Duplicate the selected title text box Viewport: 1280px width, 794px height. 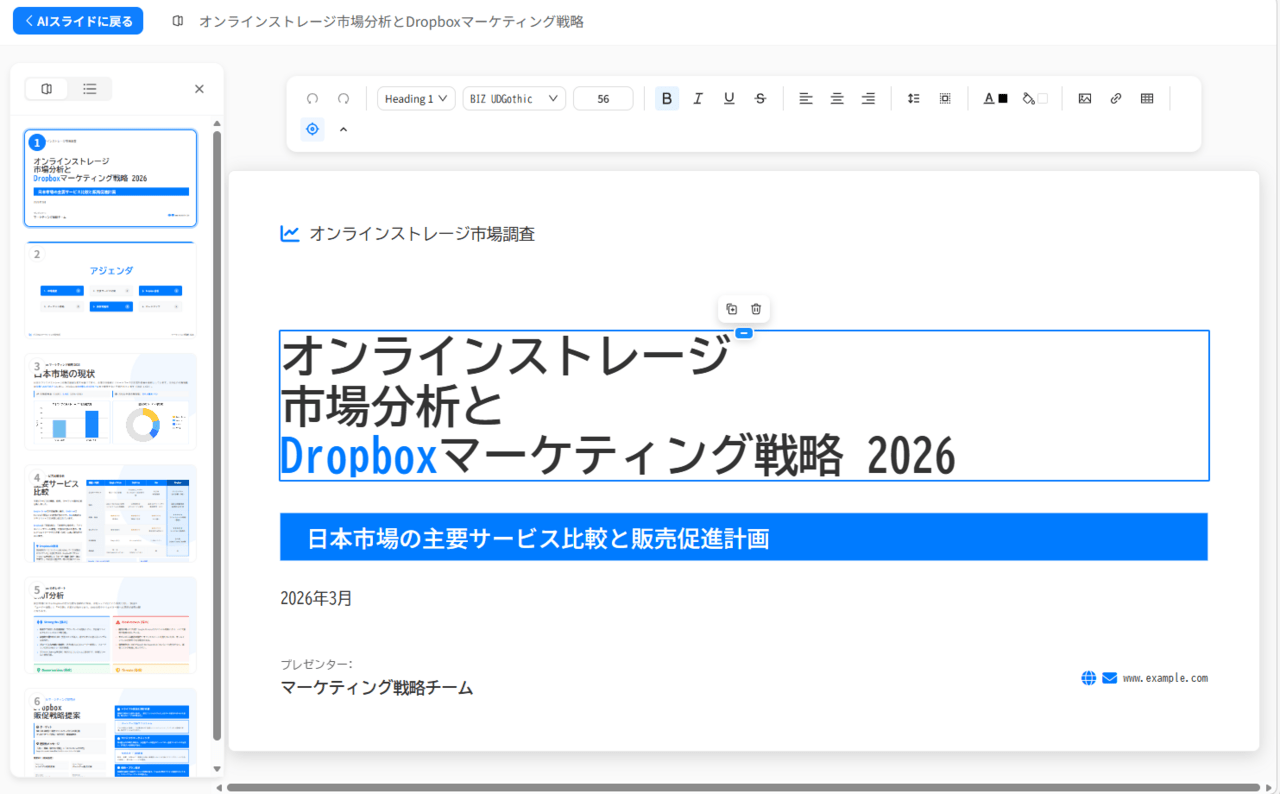(x=731, y=309)
